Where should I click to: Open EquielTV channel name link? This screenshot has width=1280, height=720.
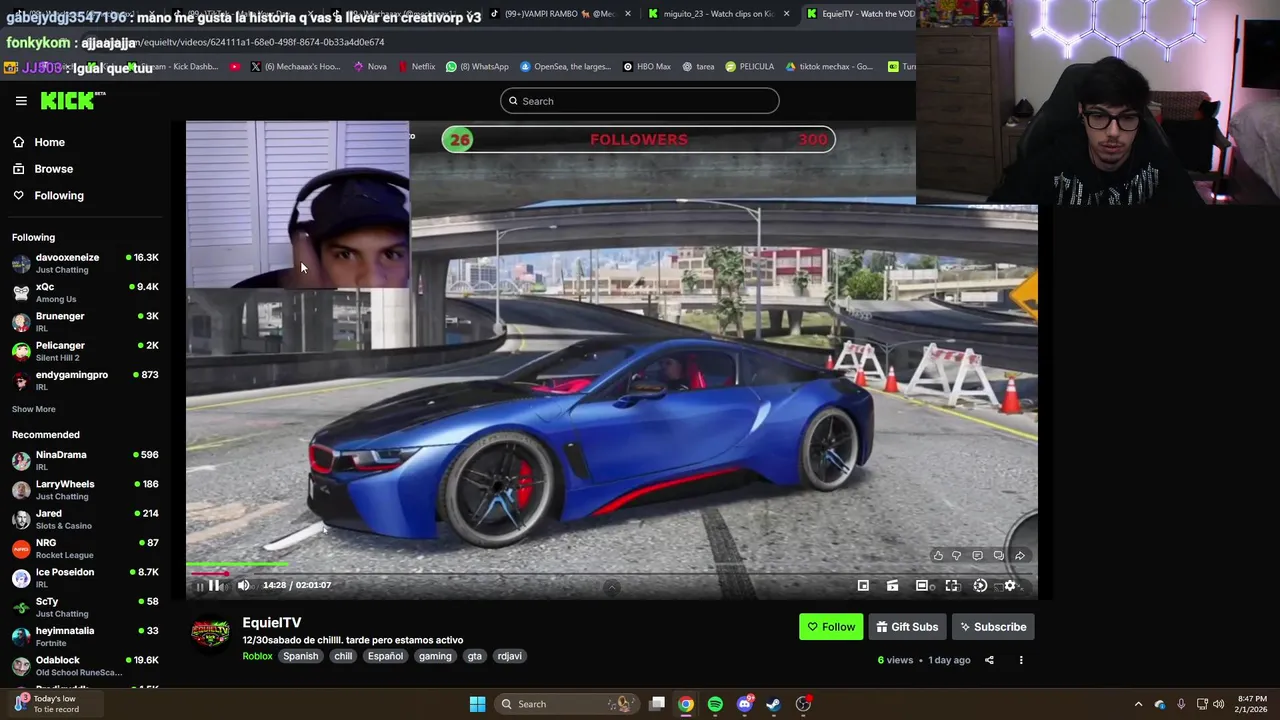(x=271, y=623)
